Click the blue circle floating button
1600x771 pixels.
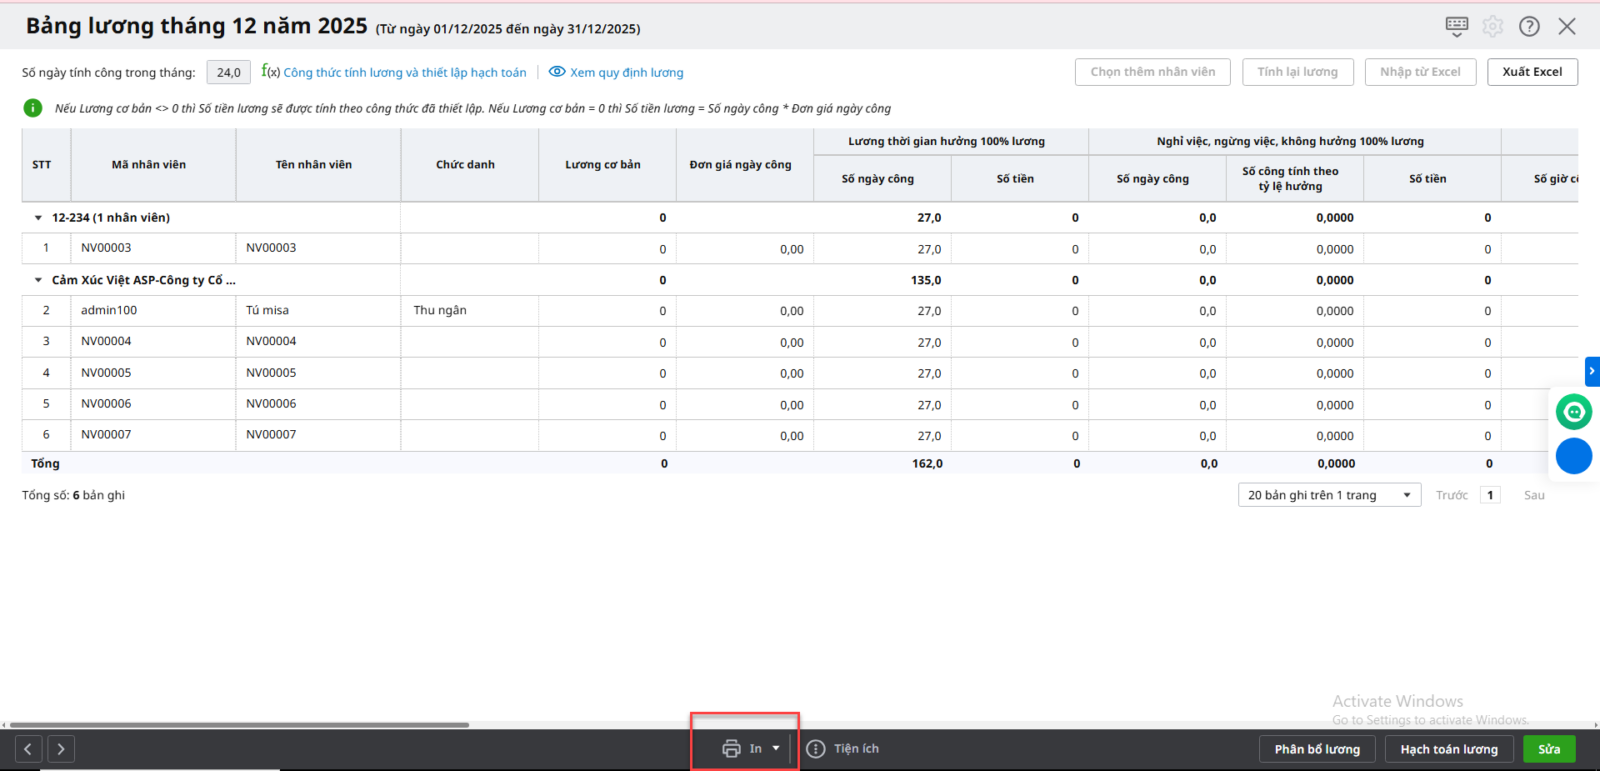tap(1574, 456)
